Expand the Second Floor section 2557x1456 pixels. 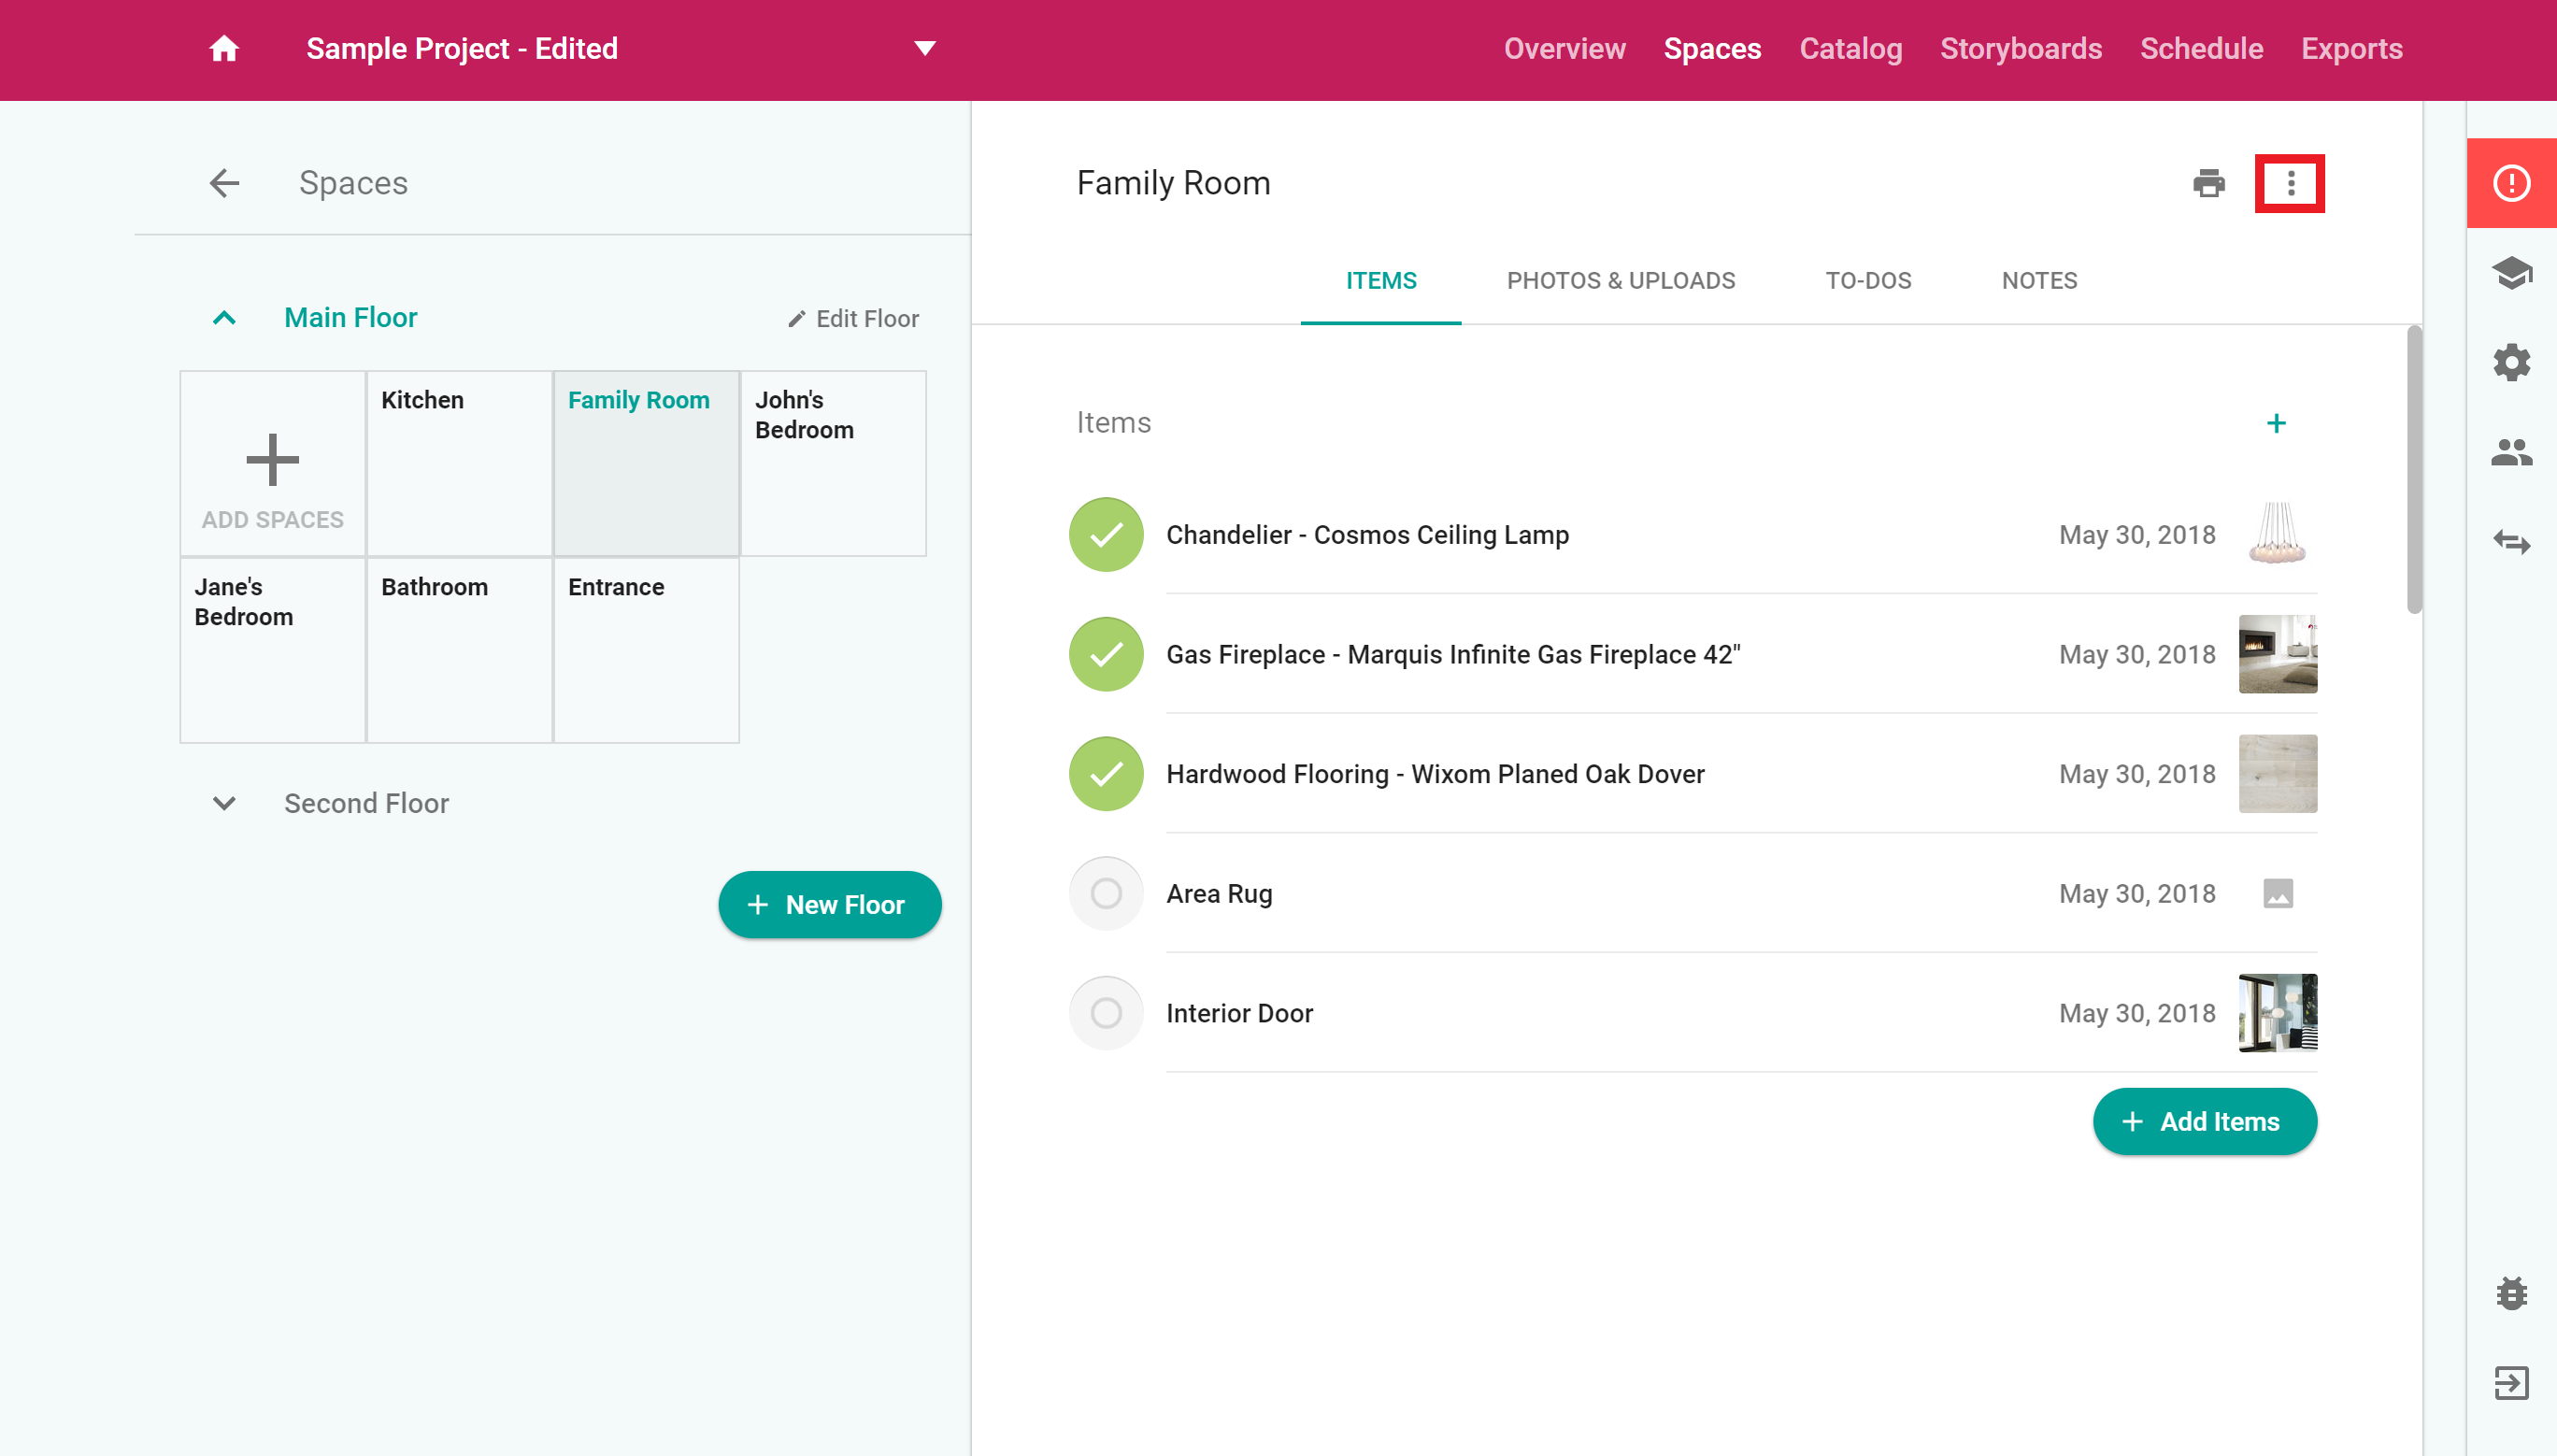[x=224, y=803]
